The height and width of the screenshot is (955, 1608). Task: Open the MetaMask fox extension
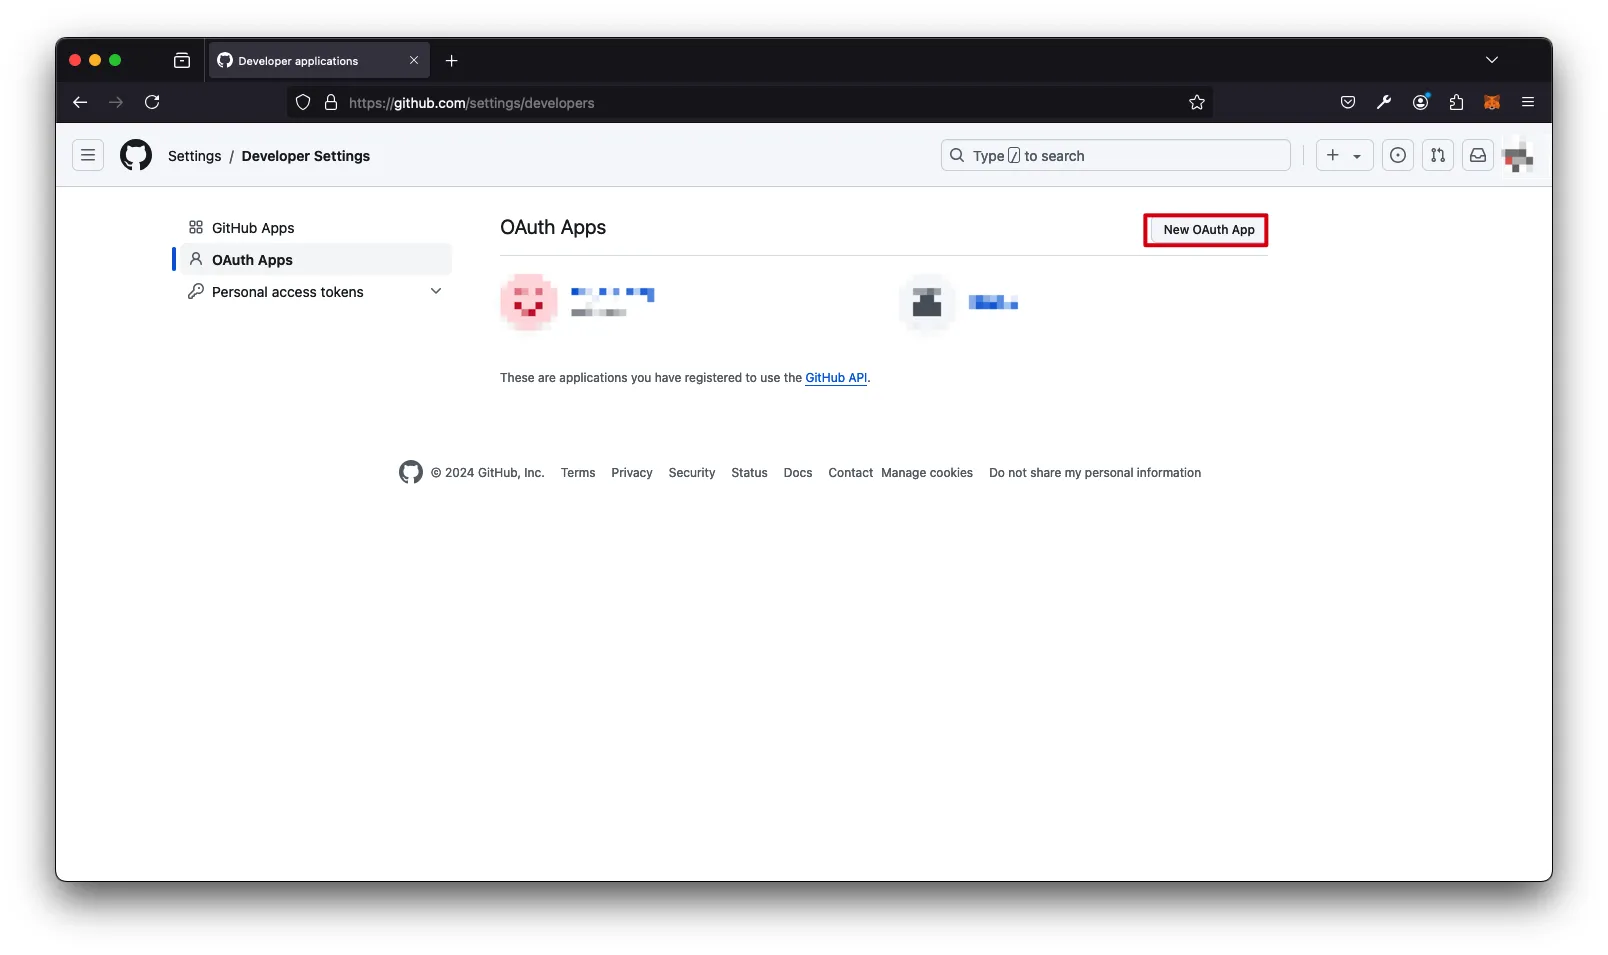(1491, 103)
